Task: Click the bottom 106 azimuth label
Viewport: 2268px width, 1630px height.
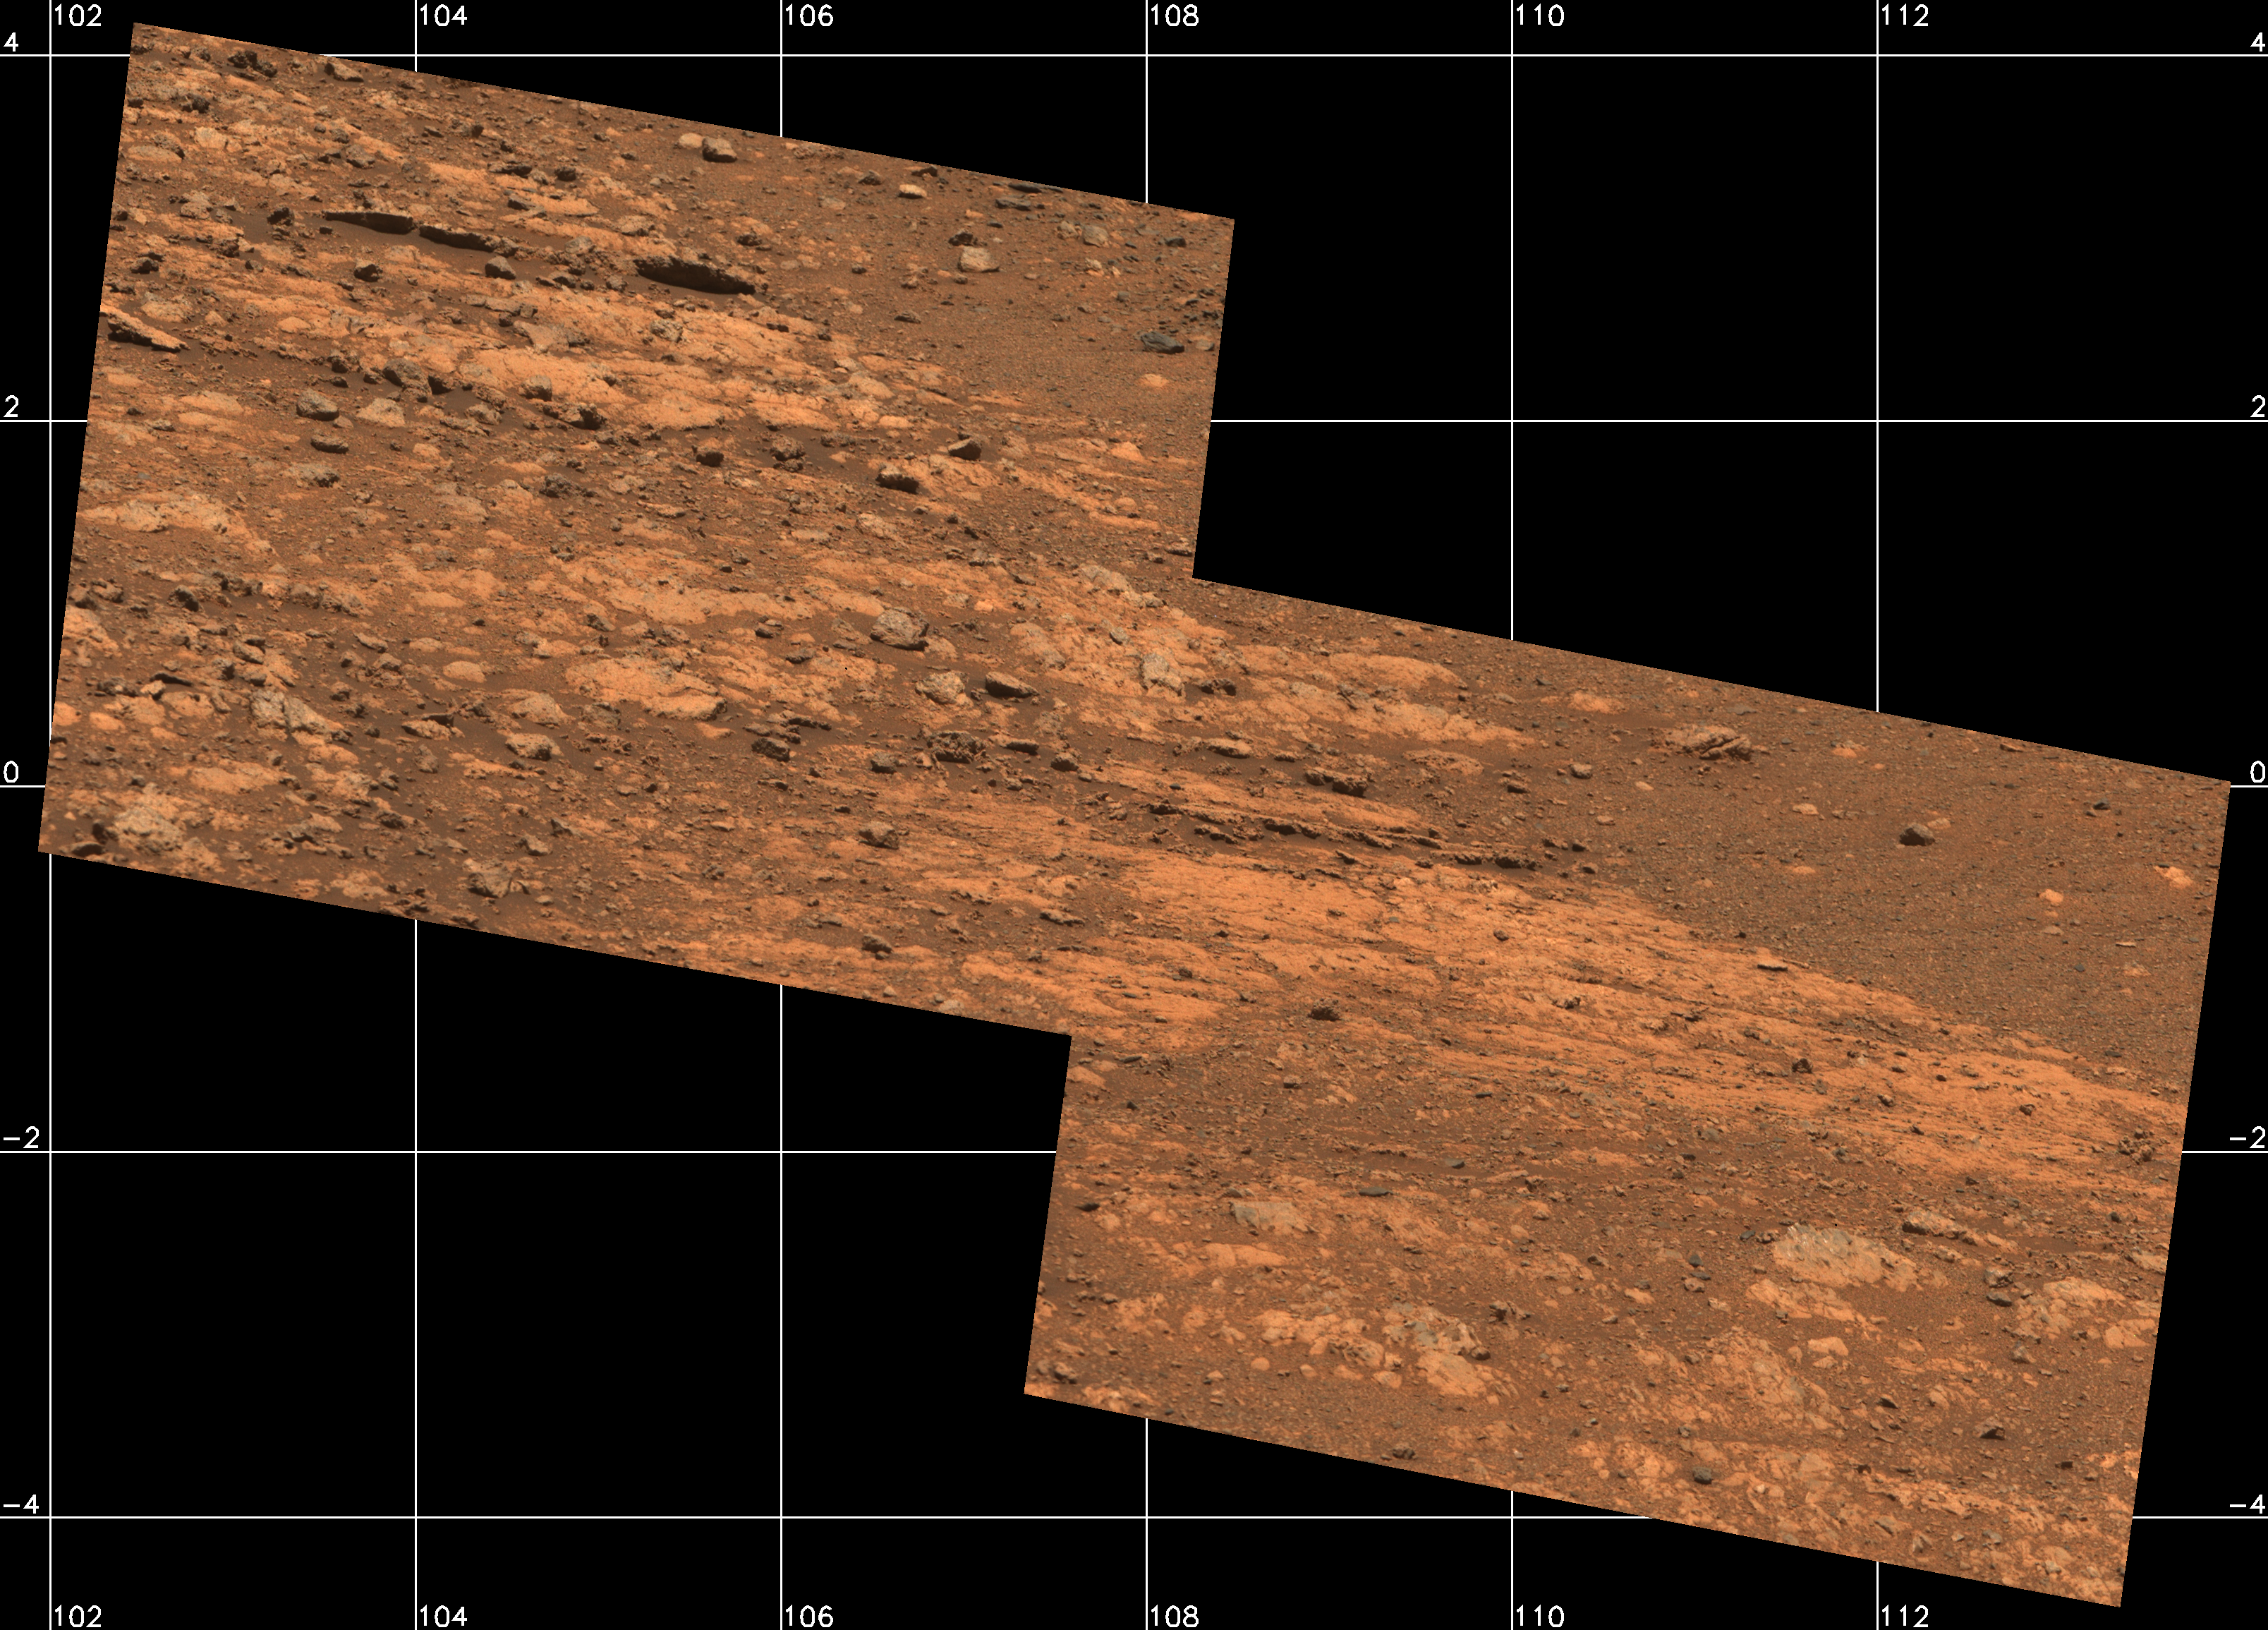Action: pos(809,1615)
